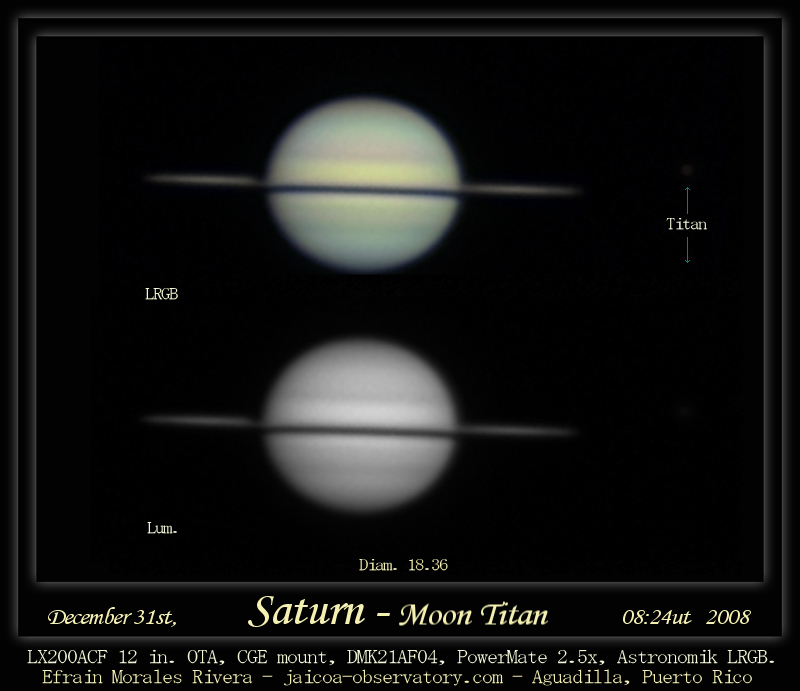Click the equipment line starting "LX200ACF 12 in."

[x=401, y=657]
